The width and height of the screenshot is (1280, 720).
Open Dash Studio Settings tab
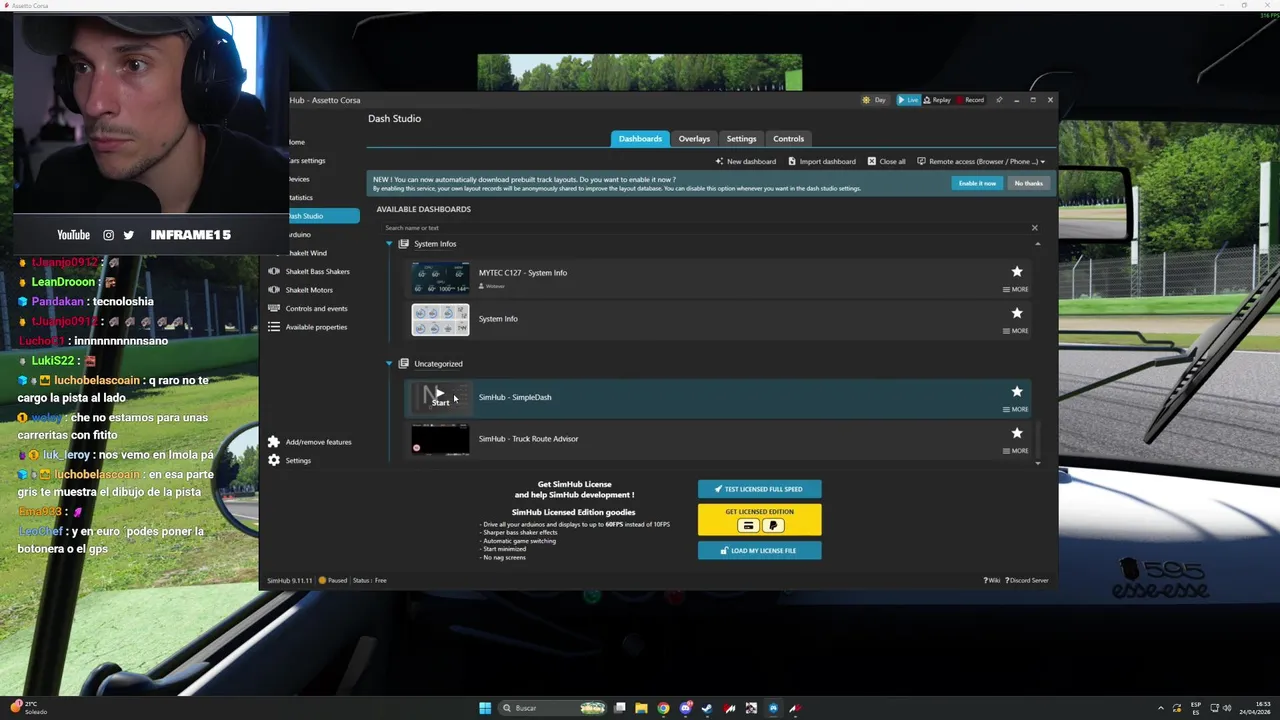(741, 139)
